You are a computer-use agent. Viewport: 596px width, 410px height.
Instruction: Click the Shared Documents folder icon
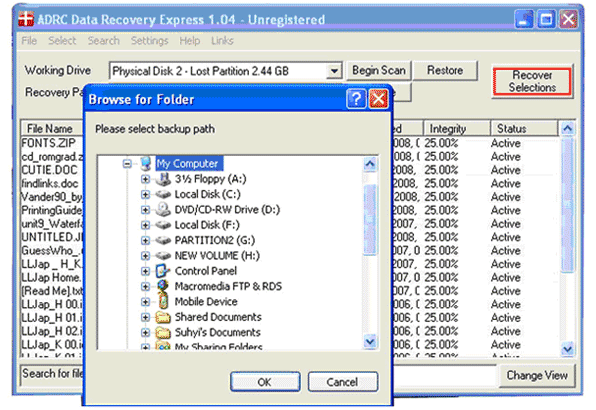click(x=163, y=317)
